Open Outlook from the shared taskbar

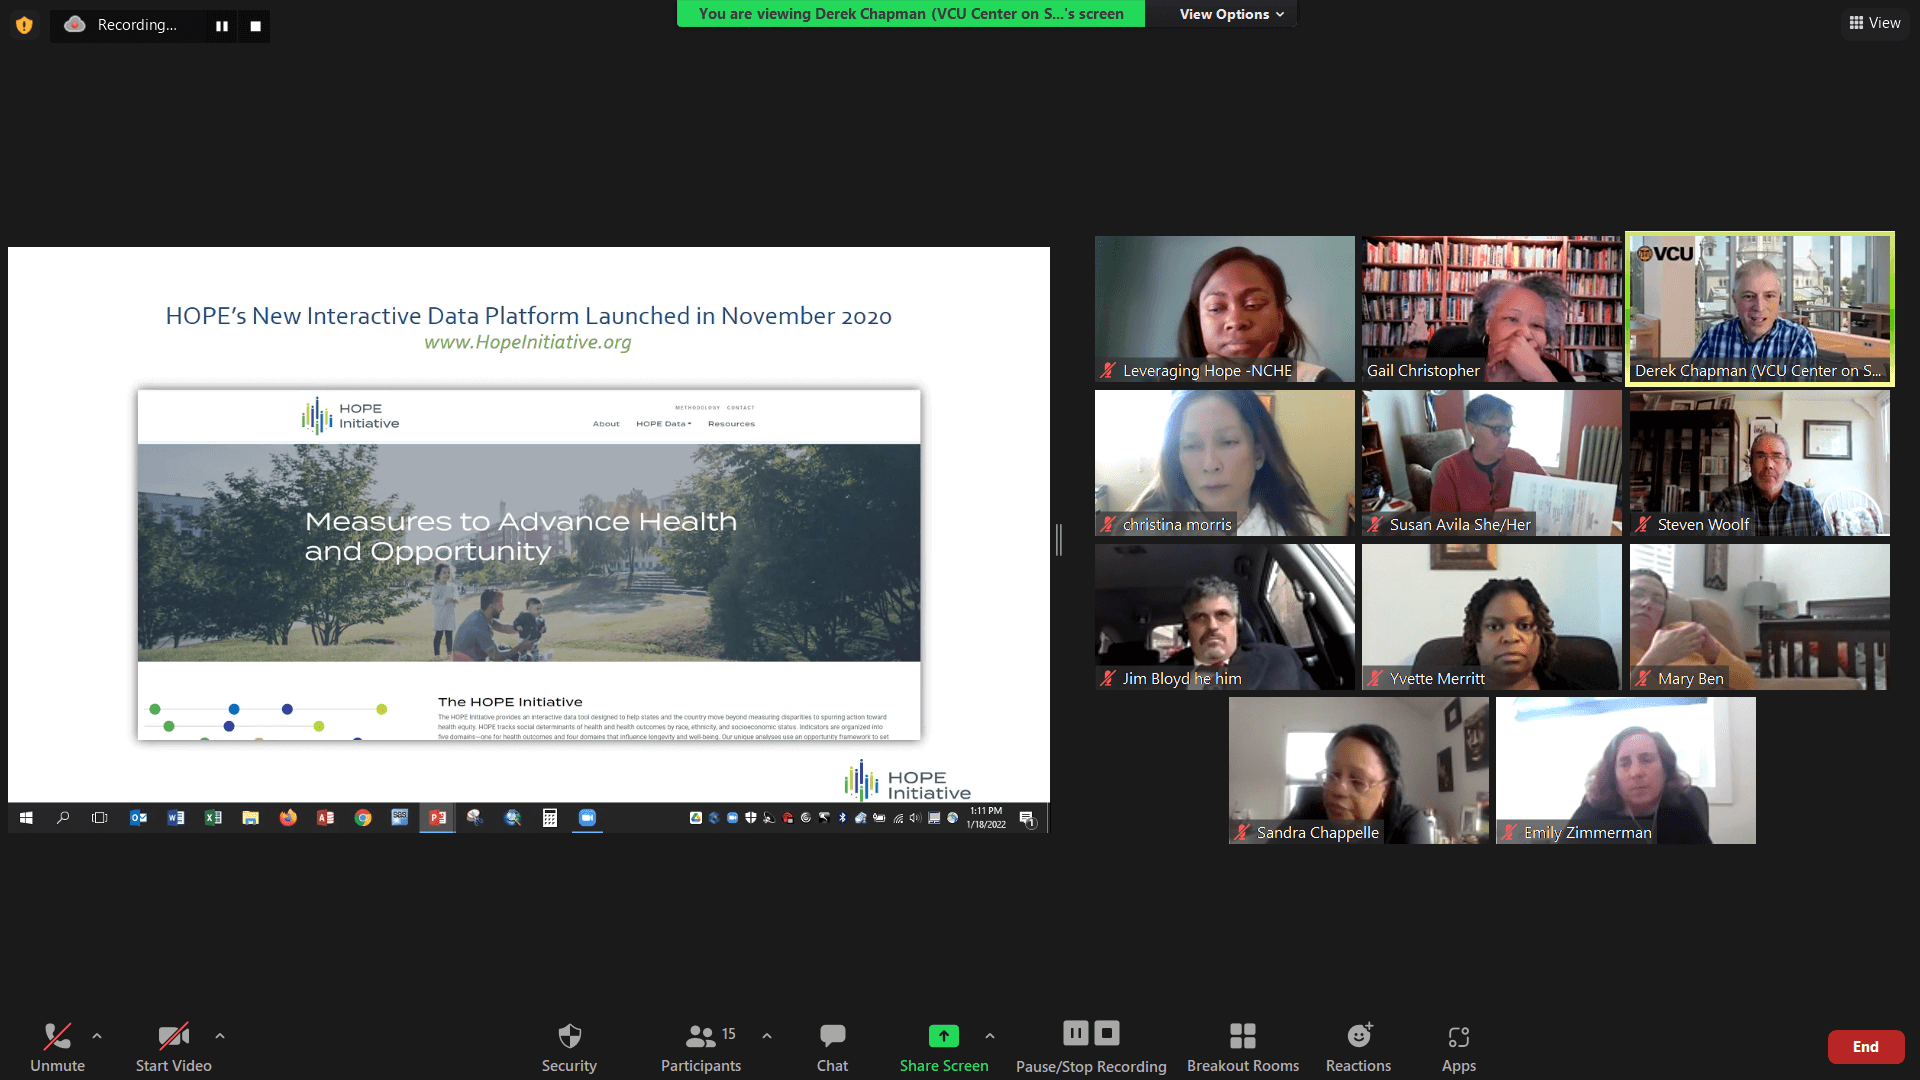click(x=138, y=818)
